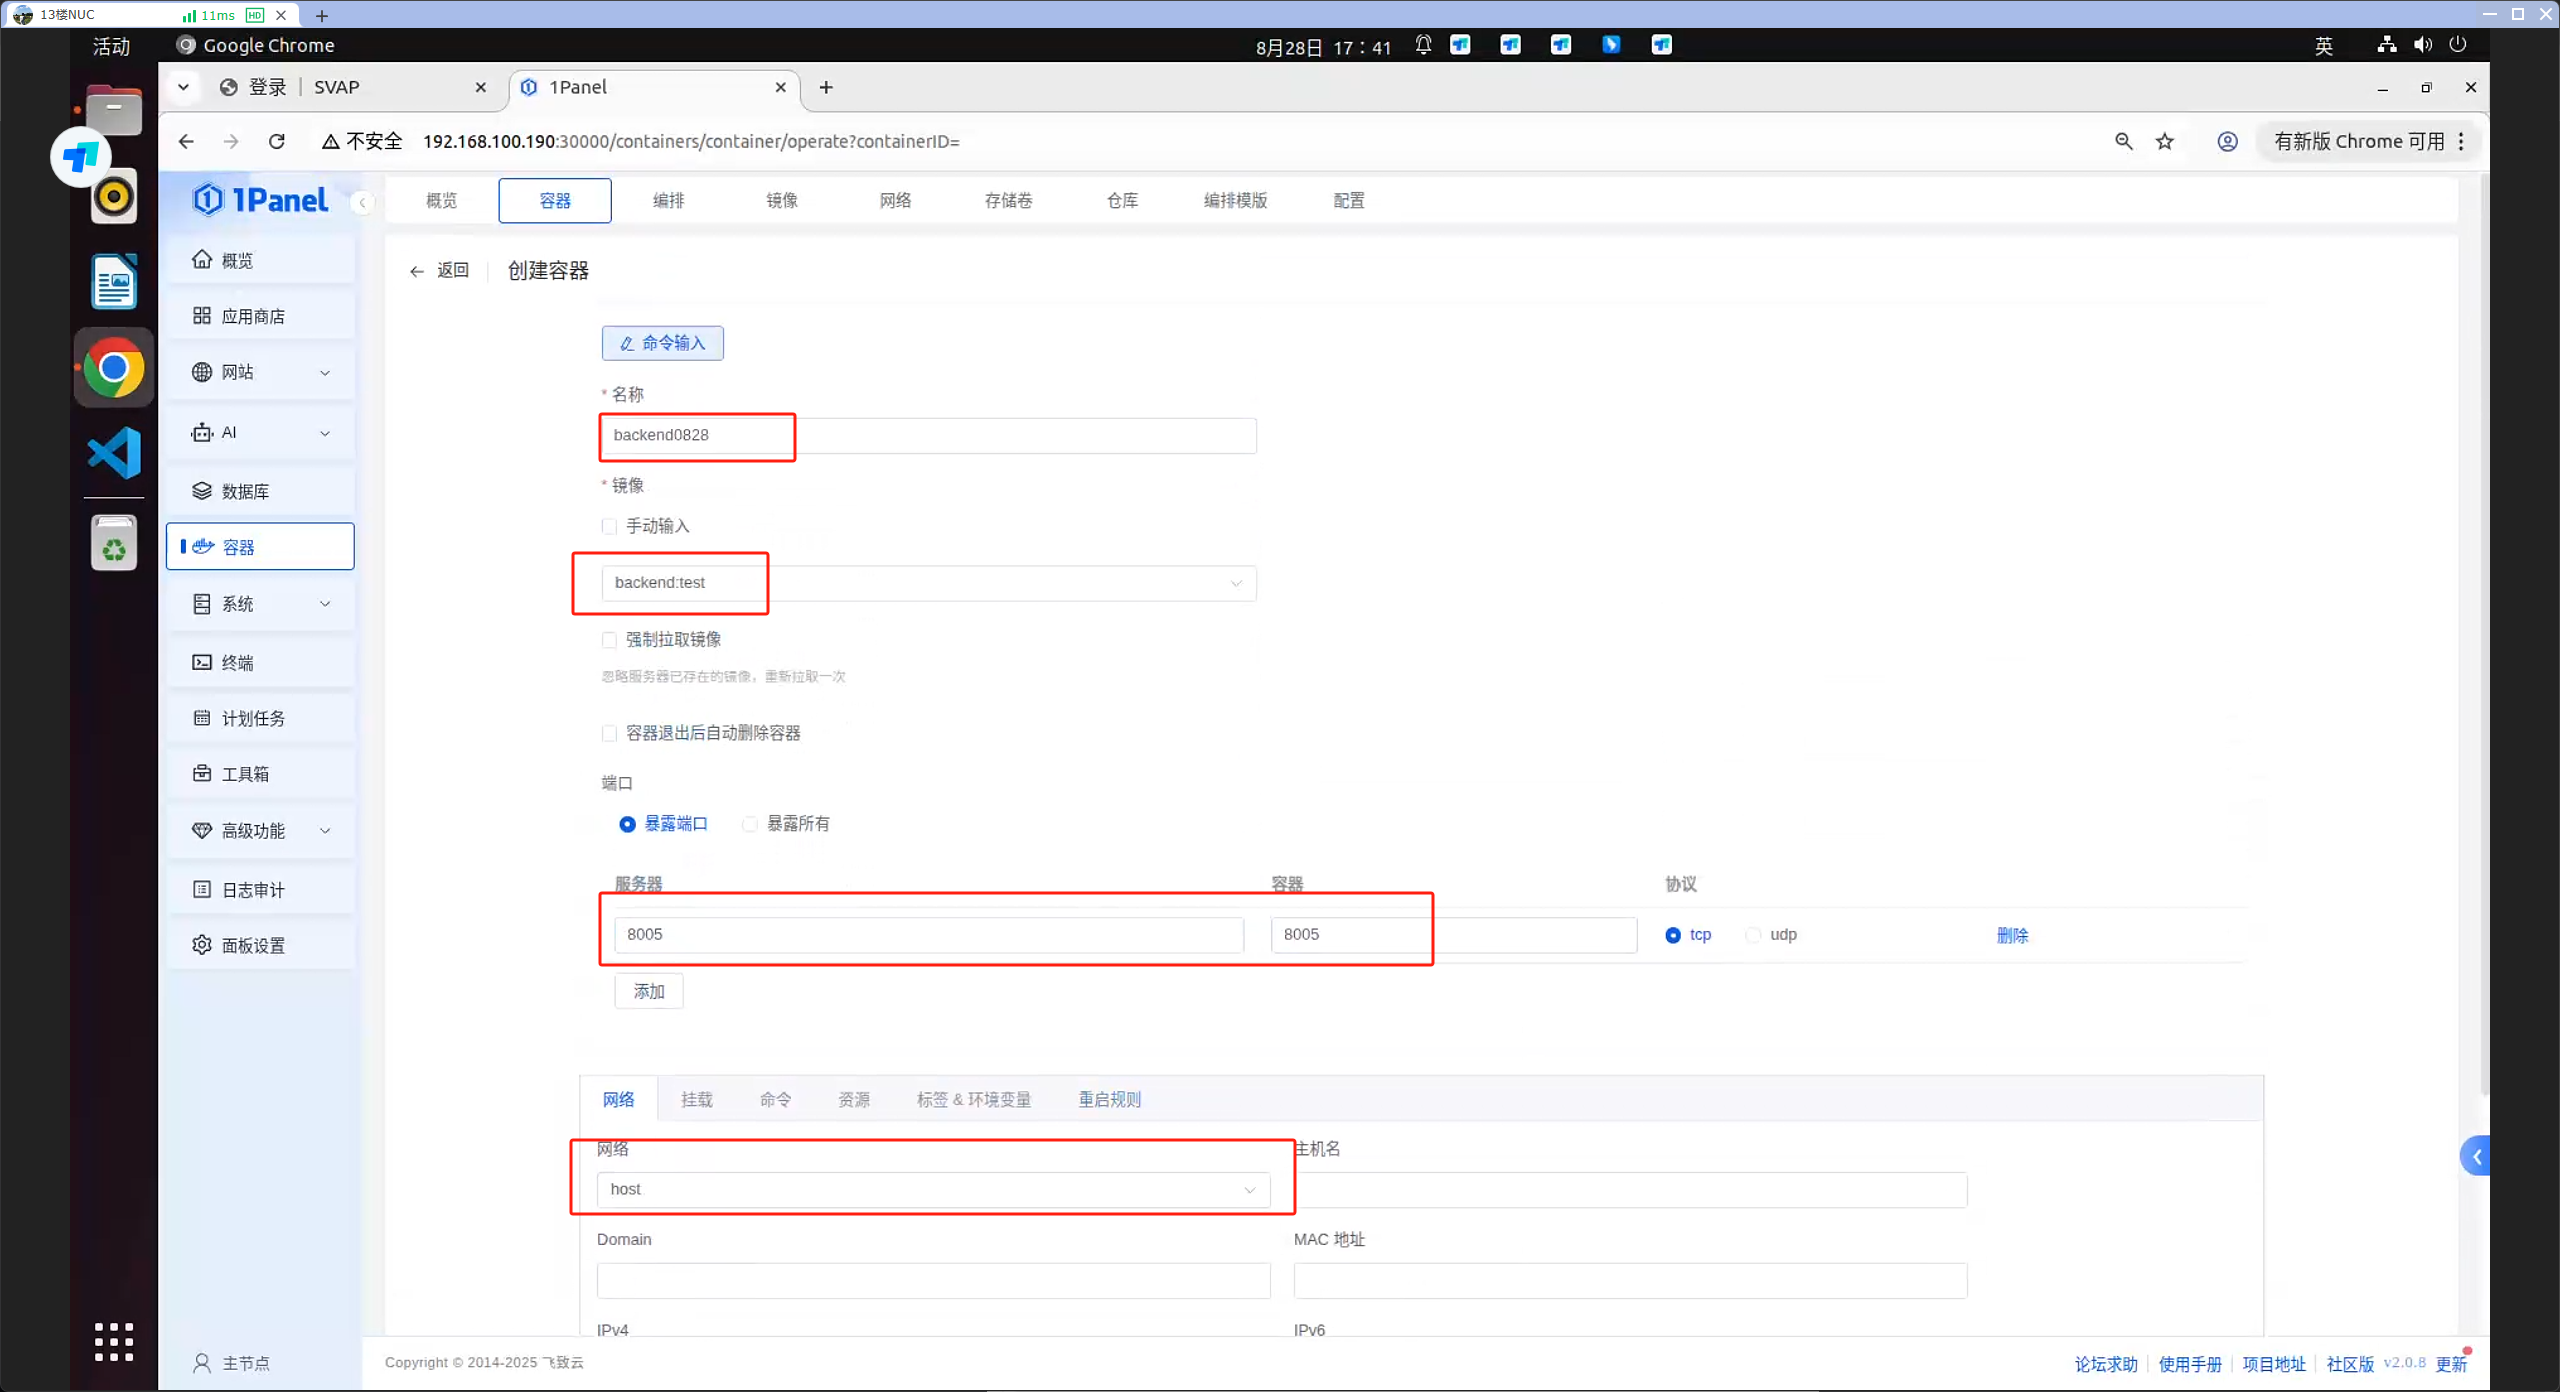Click the 1Panel logo icon
The image size is (2560, 1392).
[208, 200]
